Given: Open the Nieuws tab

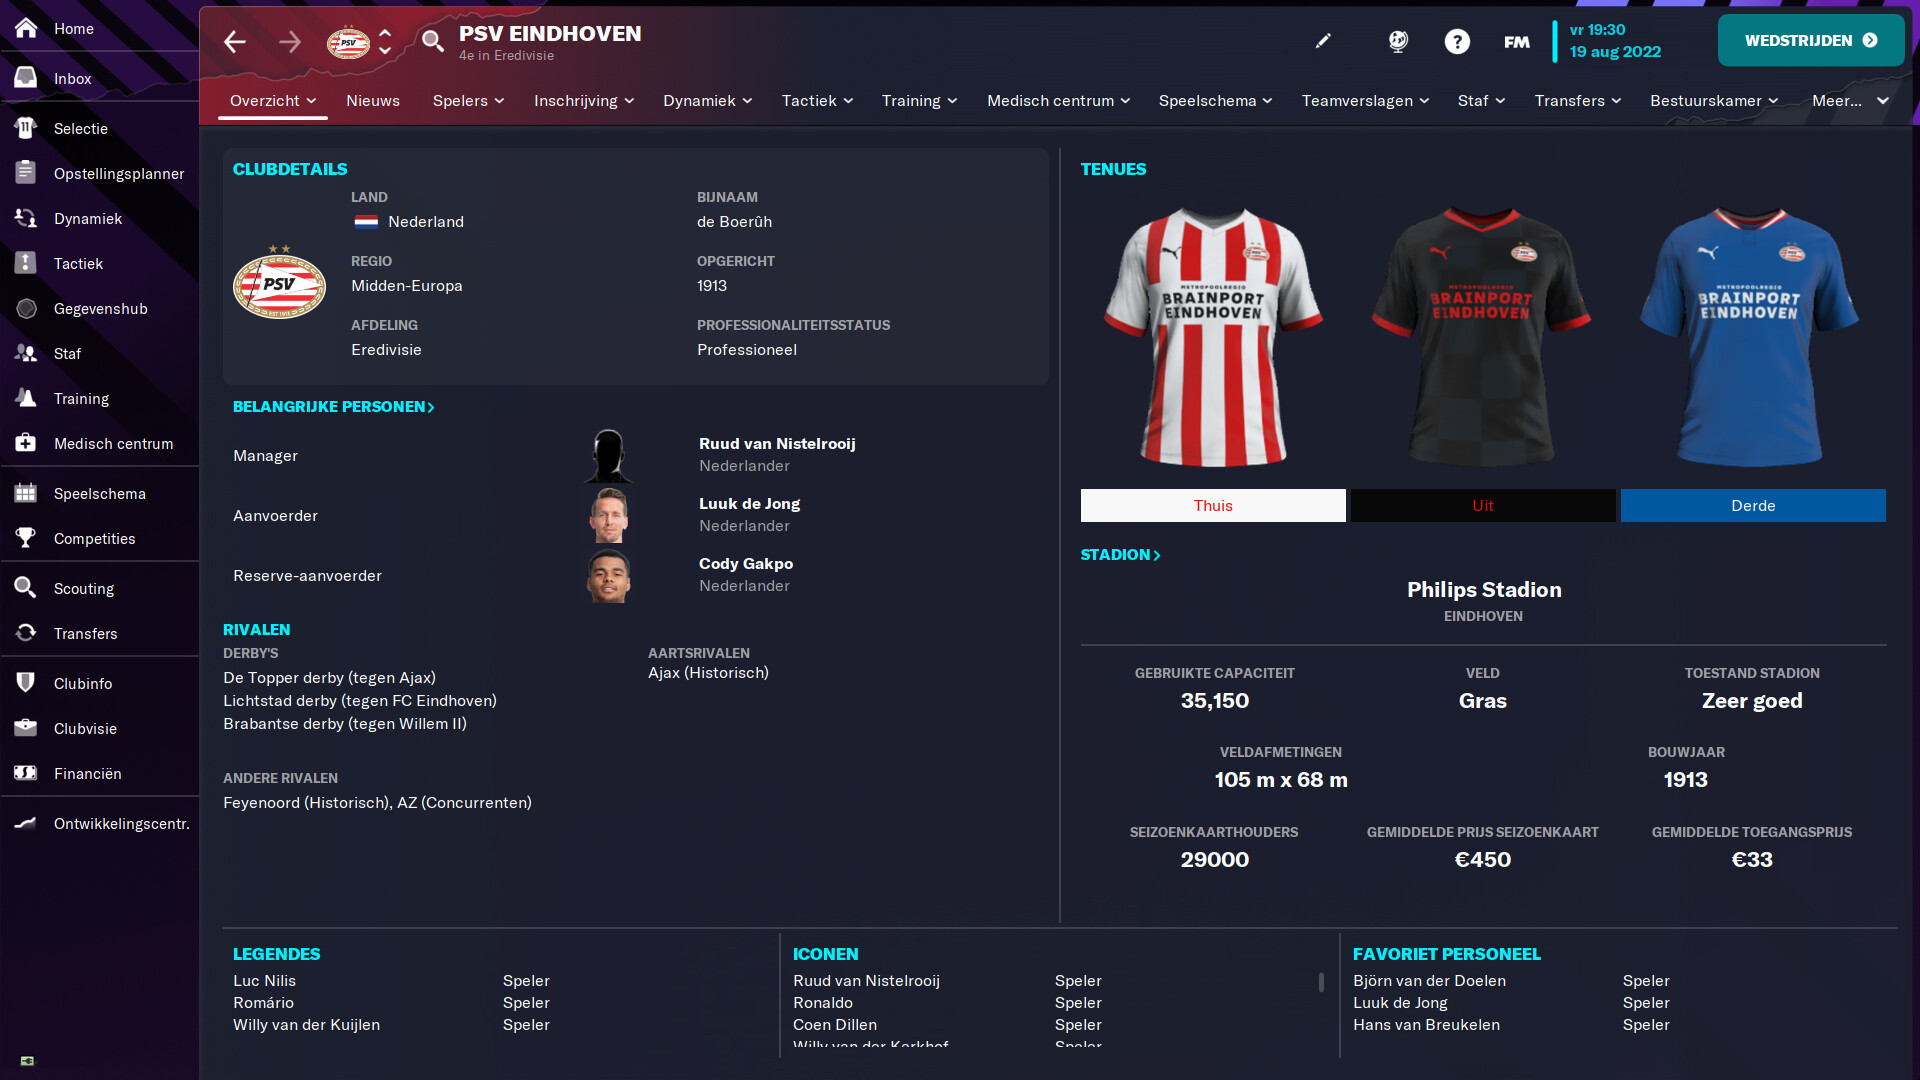Looking at the screenshot, I should 373,100.
